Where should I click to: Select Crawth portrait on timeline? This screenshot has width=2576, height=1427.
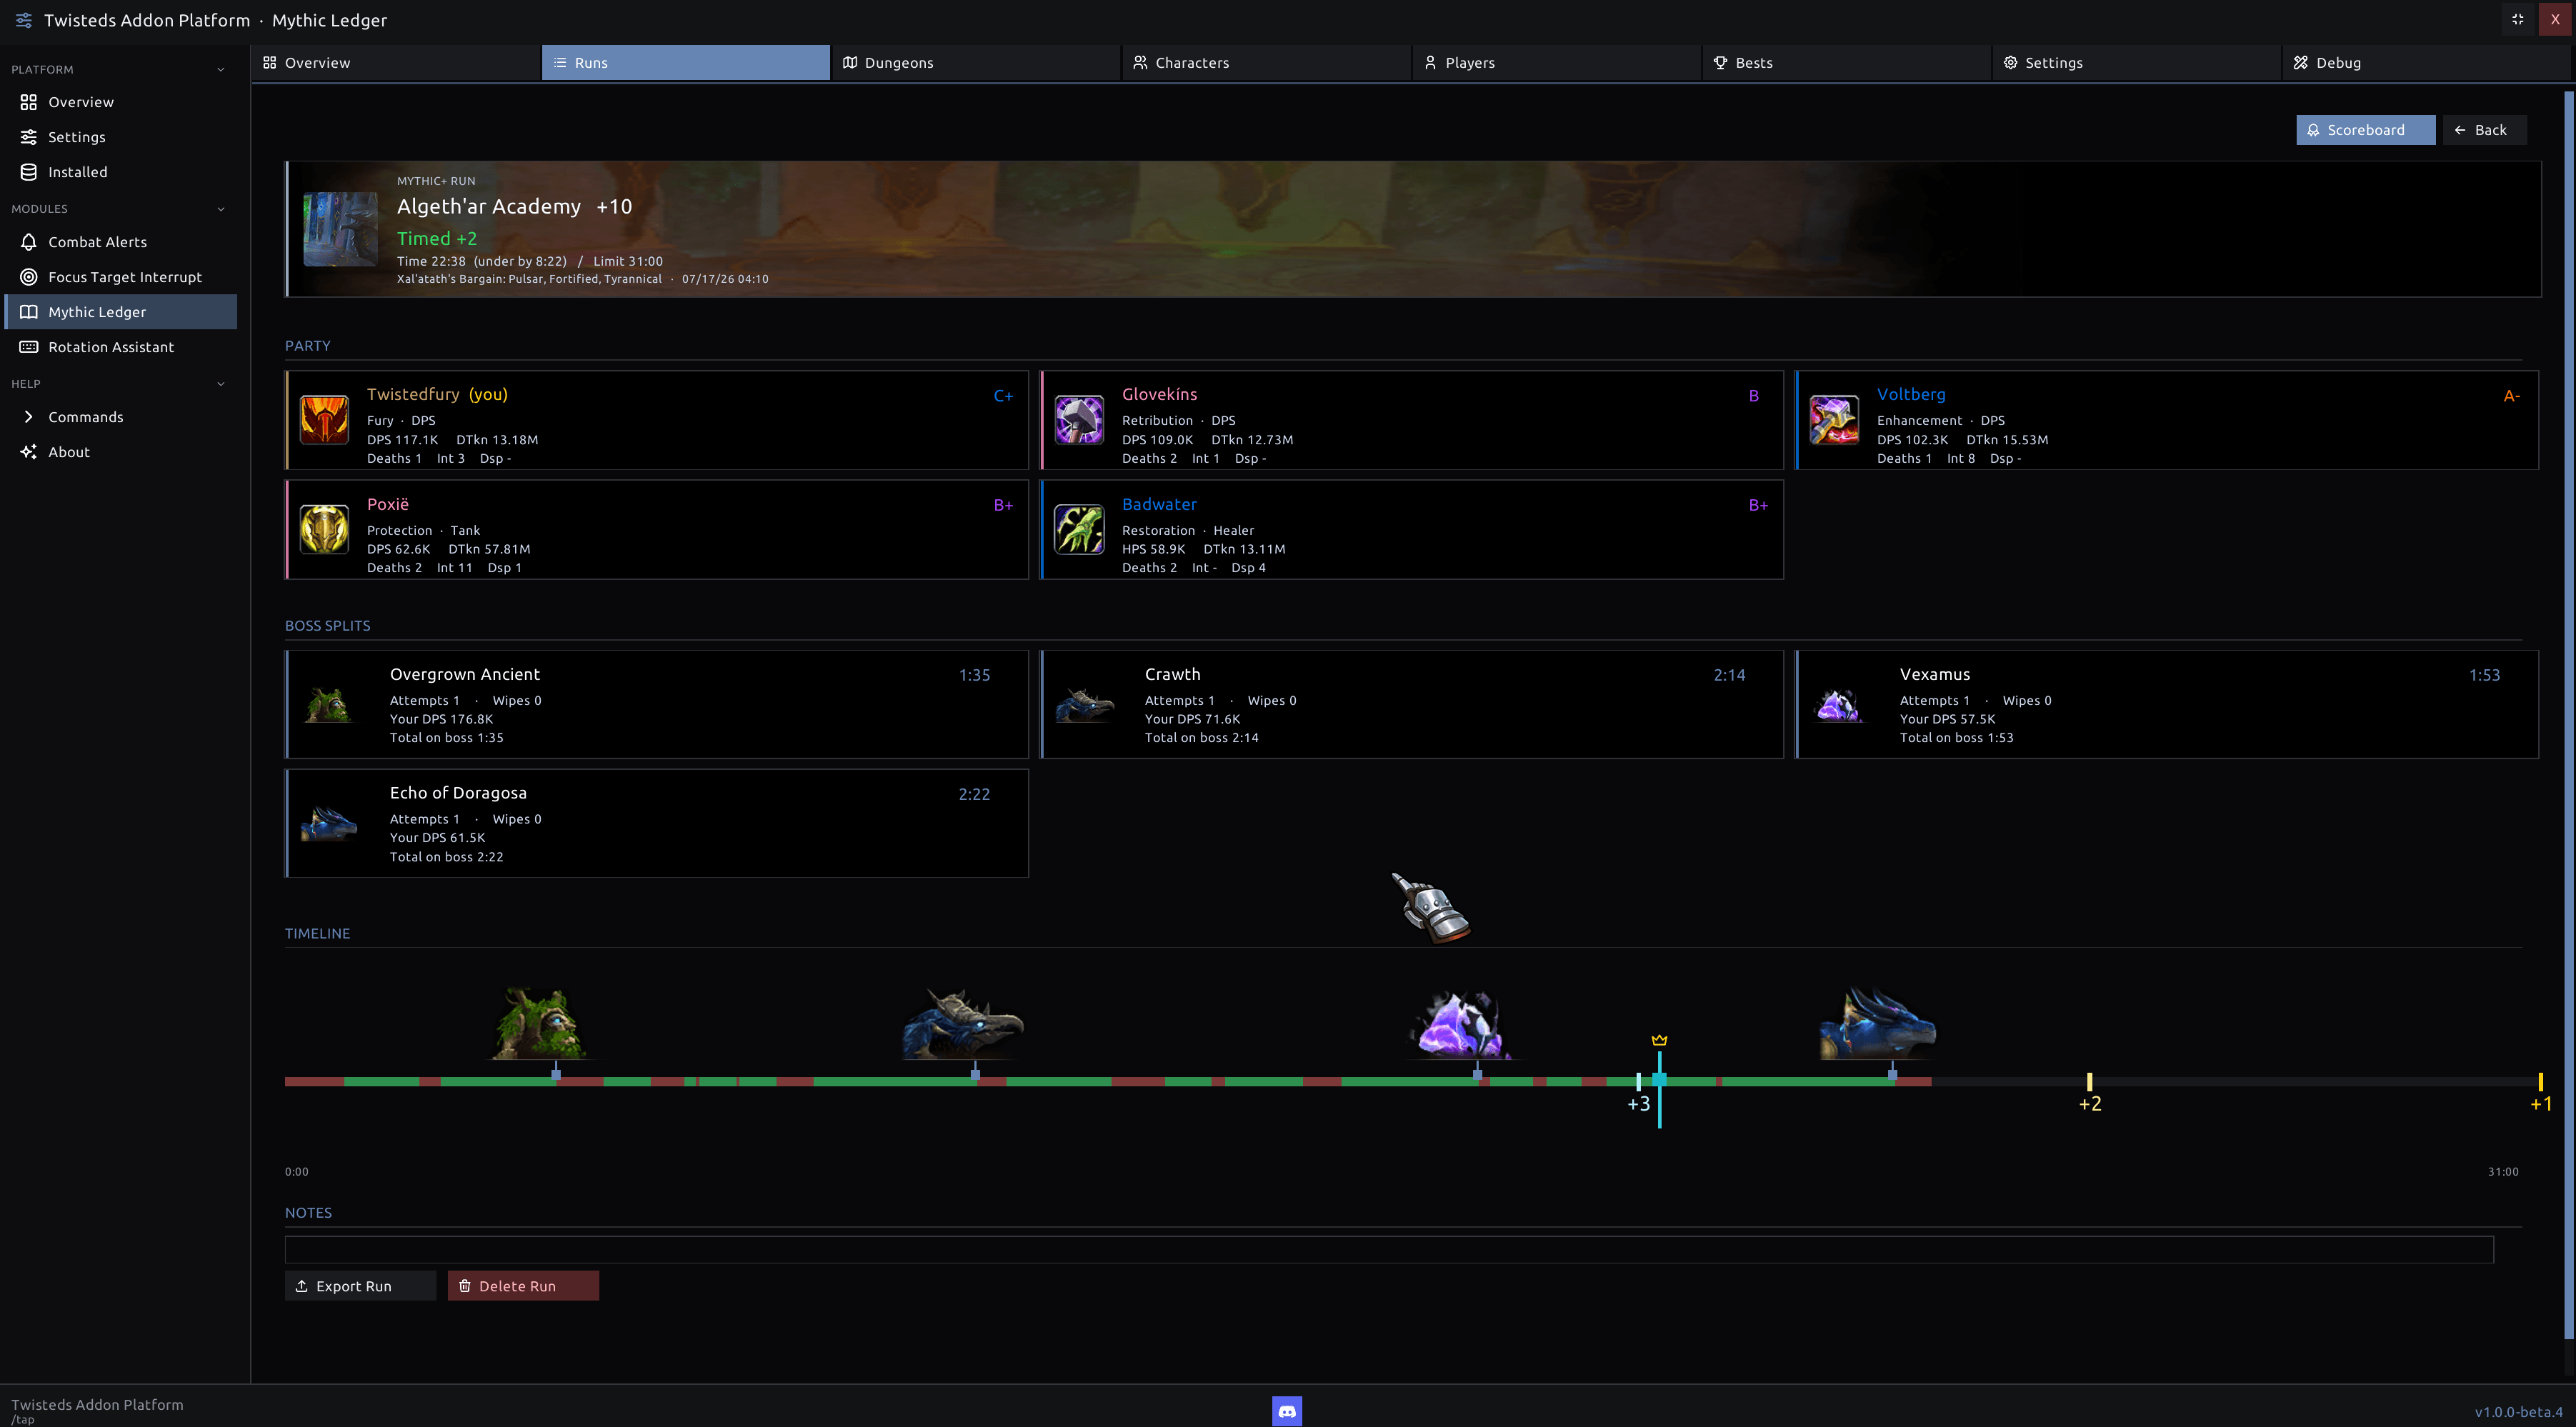[962, 1023]
